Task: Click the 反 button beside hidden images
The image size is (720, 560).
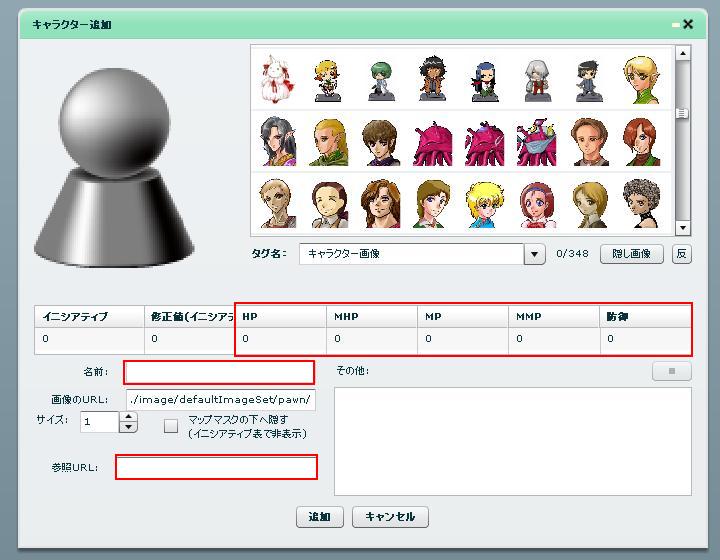Action: (x=682, y=254)
